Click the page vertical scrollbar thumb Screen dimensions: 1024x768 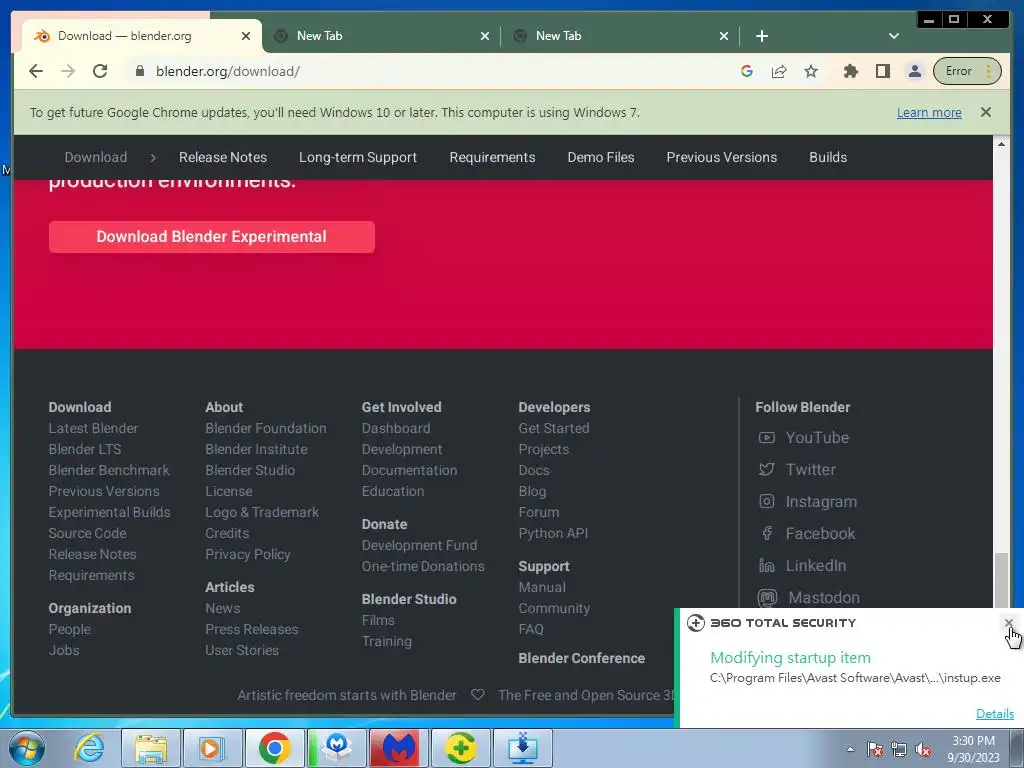point(1001,580)
